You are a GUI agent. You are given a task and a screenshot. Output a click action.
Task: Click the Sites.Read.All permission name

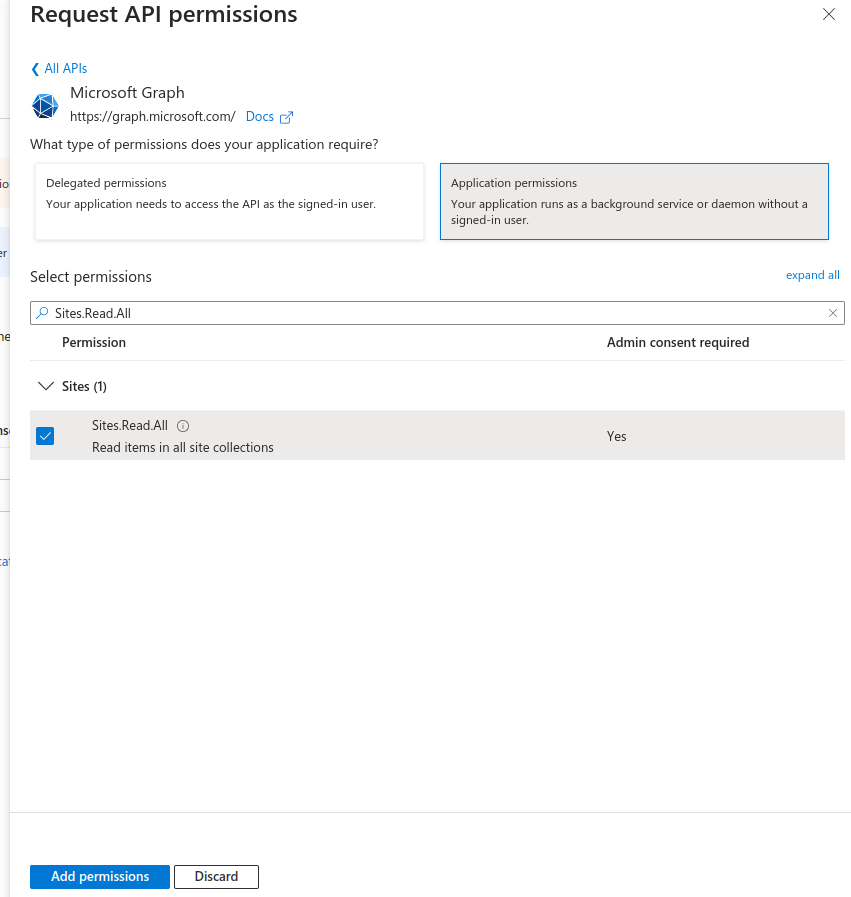point(130,426)
